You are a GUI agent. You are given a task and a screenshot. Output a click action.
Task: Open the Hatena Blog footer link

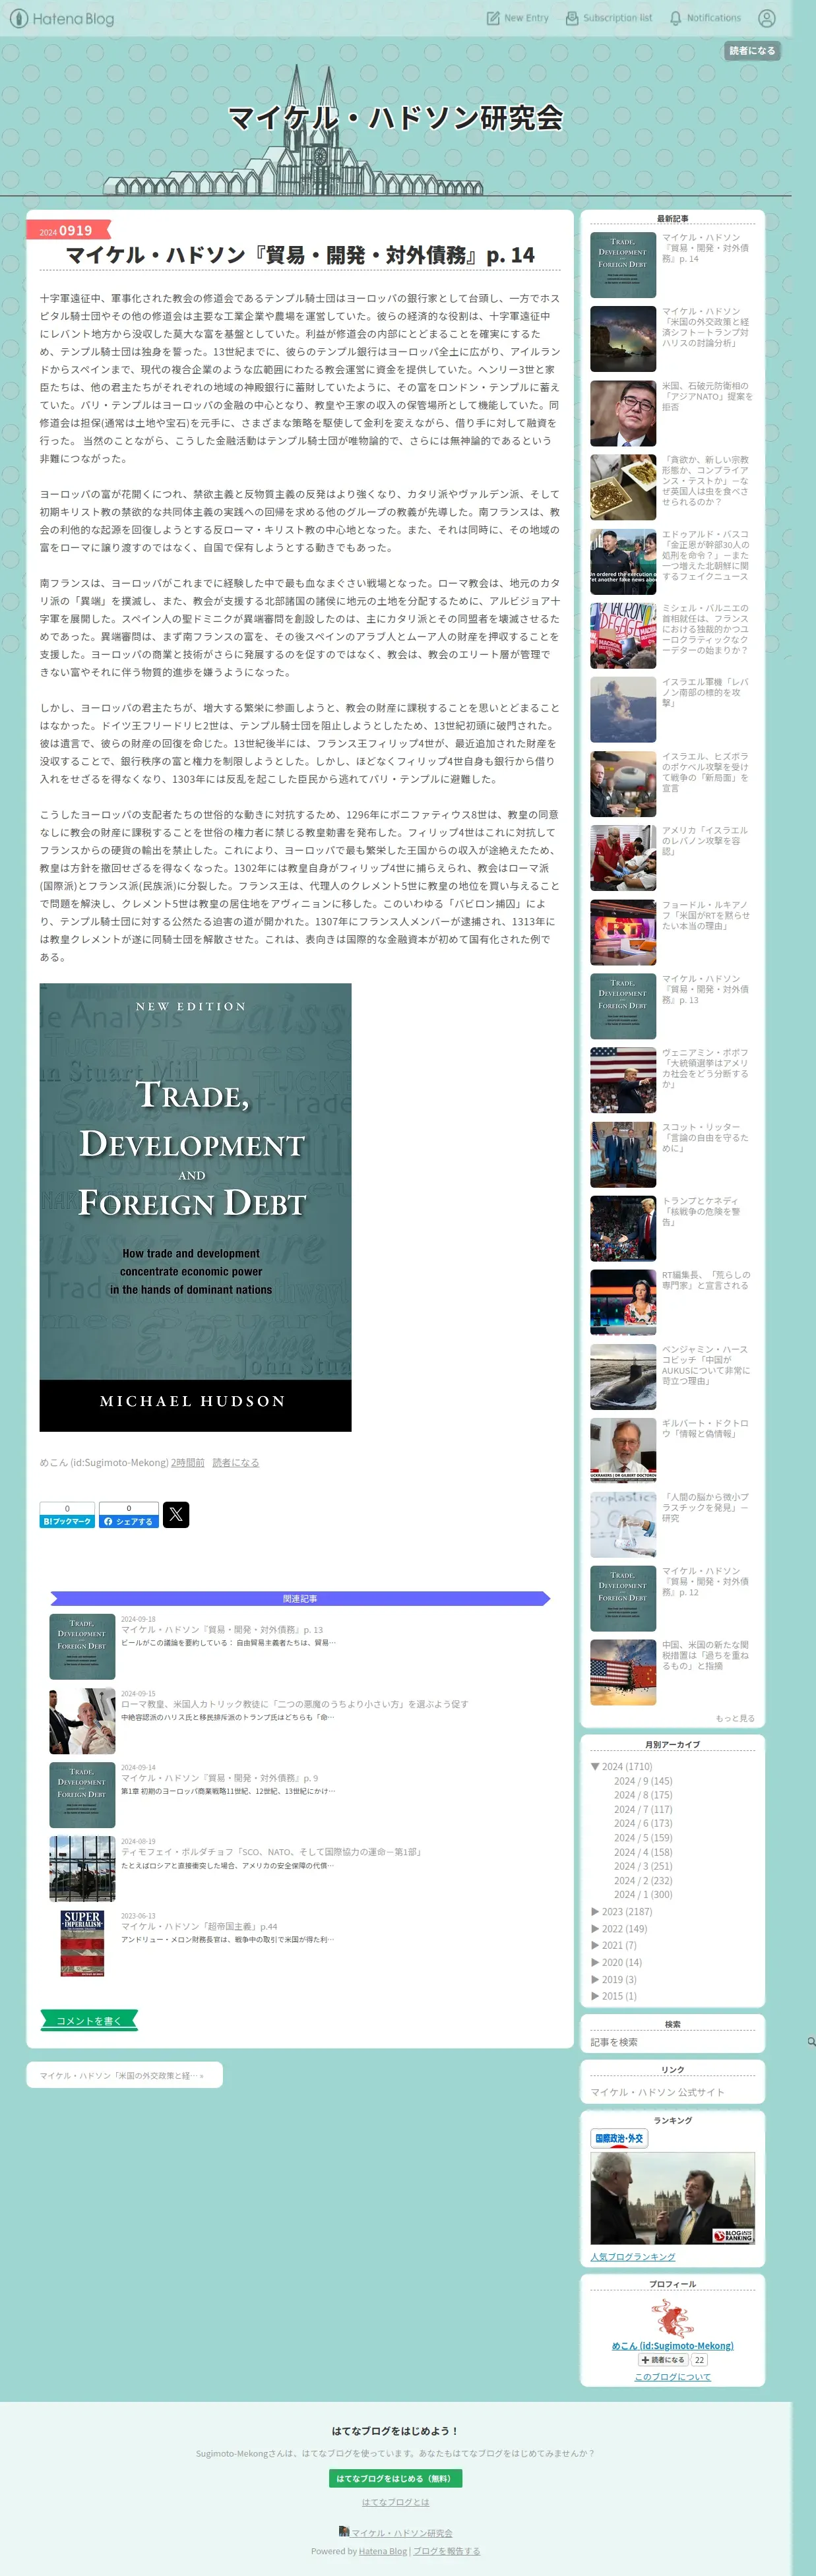pyautogui.click(x=383, y=2551)
